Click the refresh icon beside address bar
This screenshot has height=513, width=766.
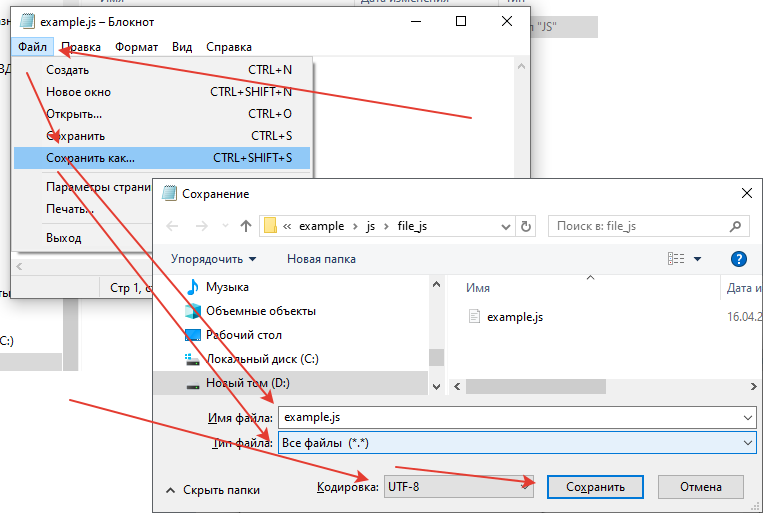528,226
